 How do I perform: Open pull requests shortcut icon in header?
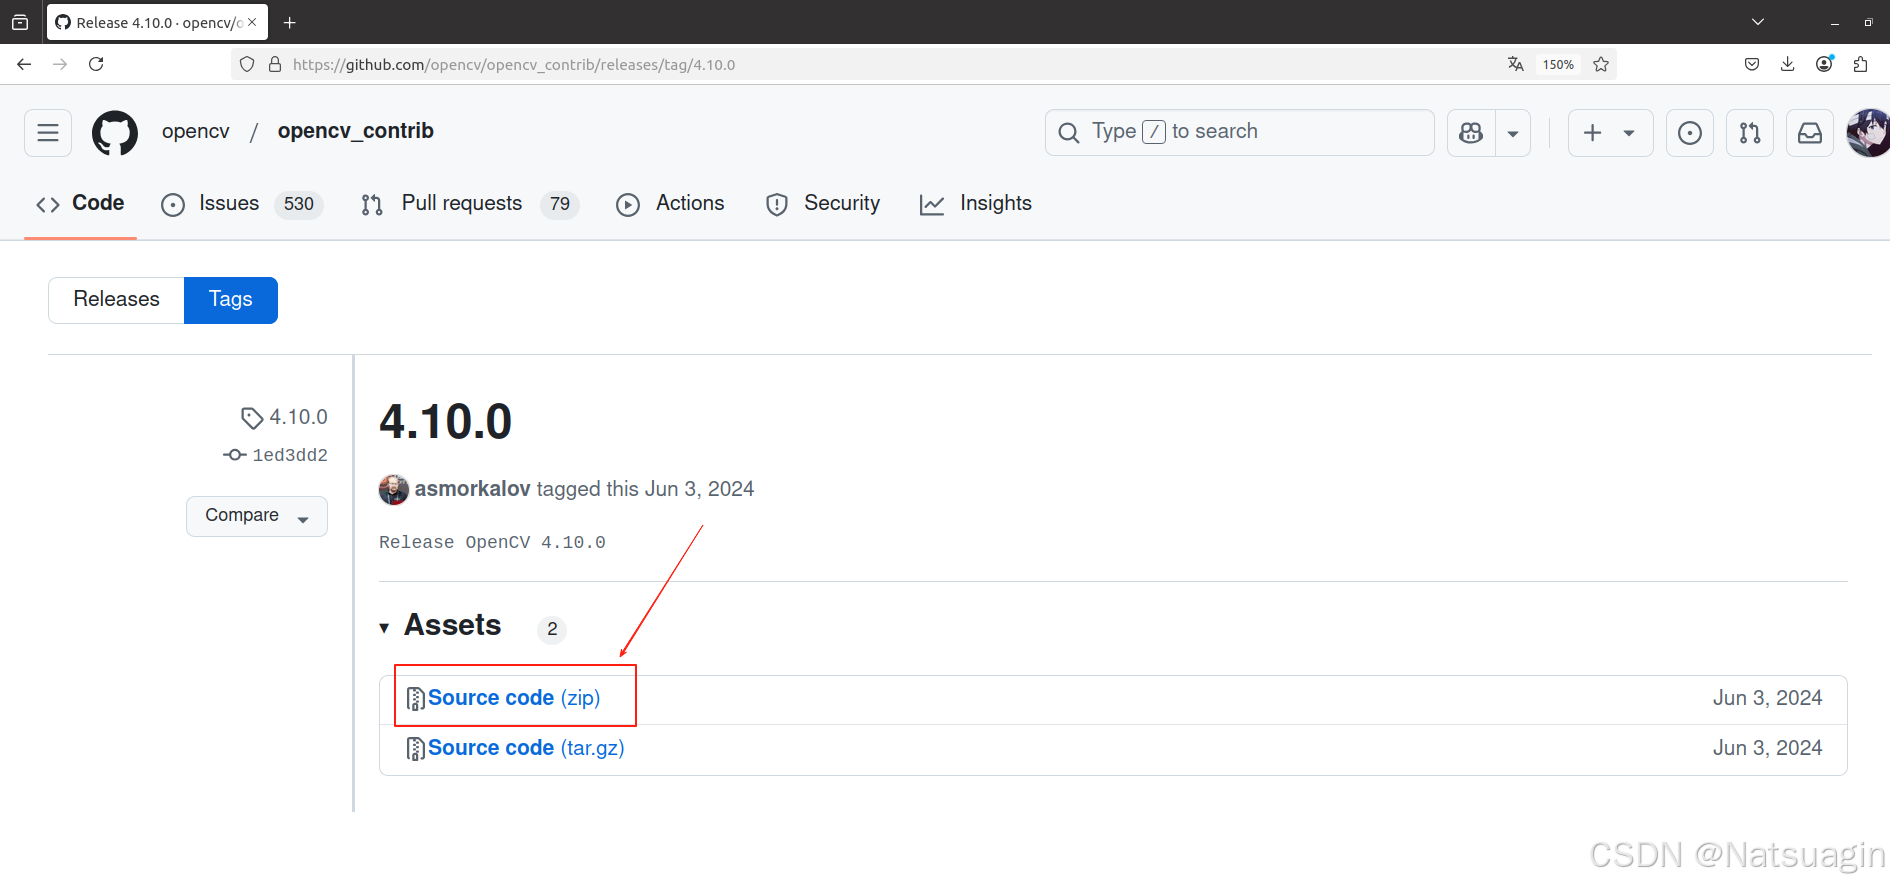tap(1750, 133)
